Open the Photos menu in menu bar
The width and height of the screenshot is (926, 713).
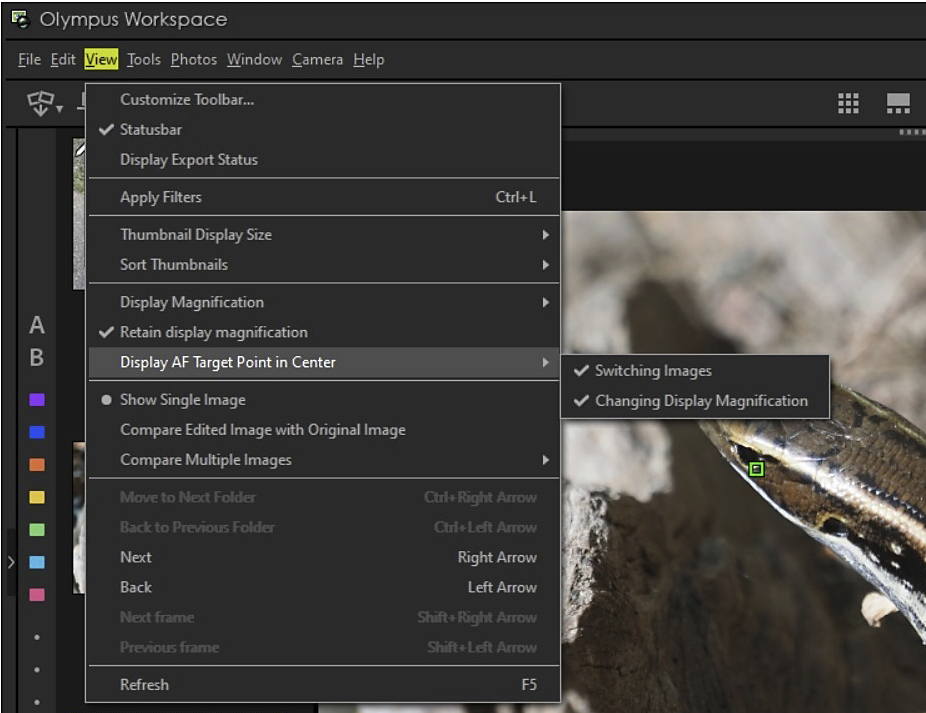point(193,60)
